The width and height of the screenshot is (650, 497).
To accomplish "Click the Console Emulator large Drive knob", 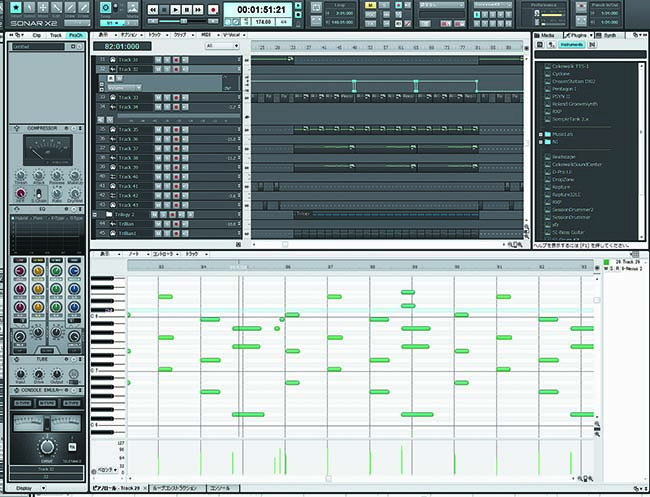I will (47, 447).
